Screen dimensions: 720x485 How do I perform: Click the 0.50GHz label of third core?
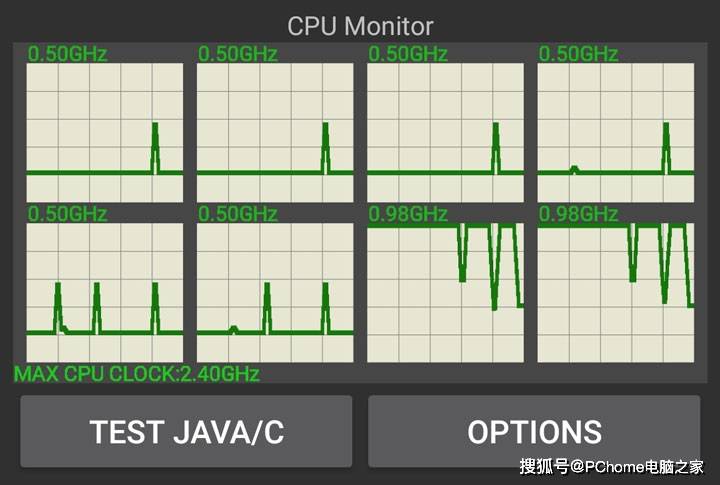click(x=408, y=54)
